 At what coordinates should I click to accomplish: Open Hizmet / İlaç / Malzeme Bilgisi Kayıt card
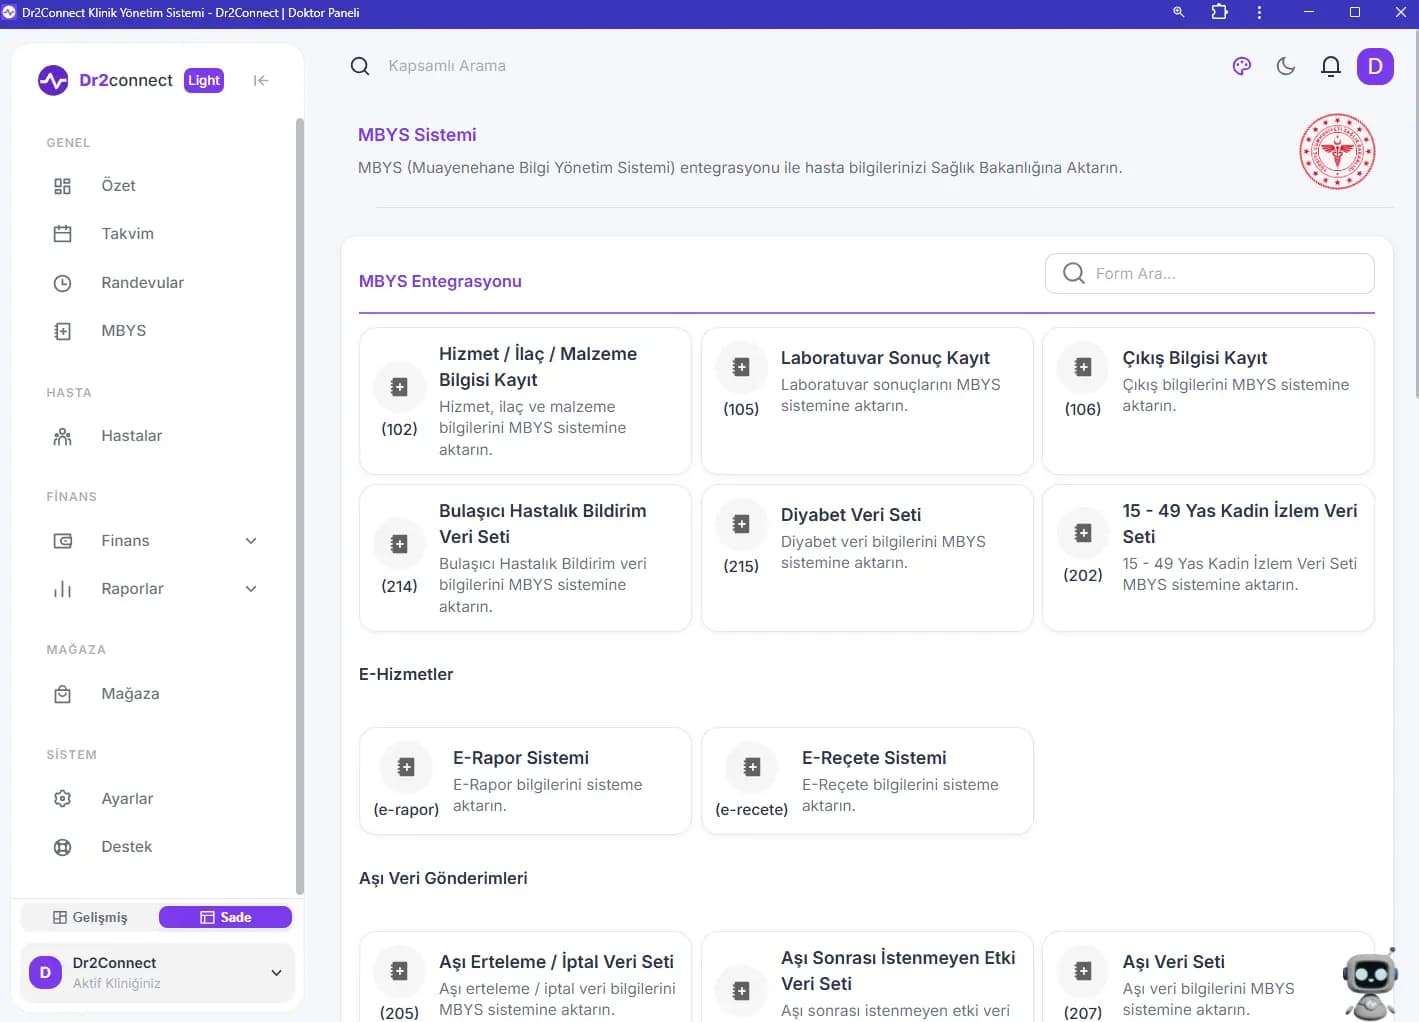tap(525, 401)
